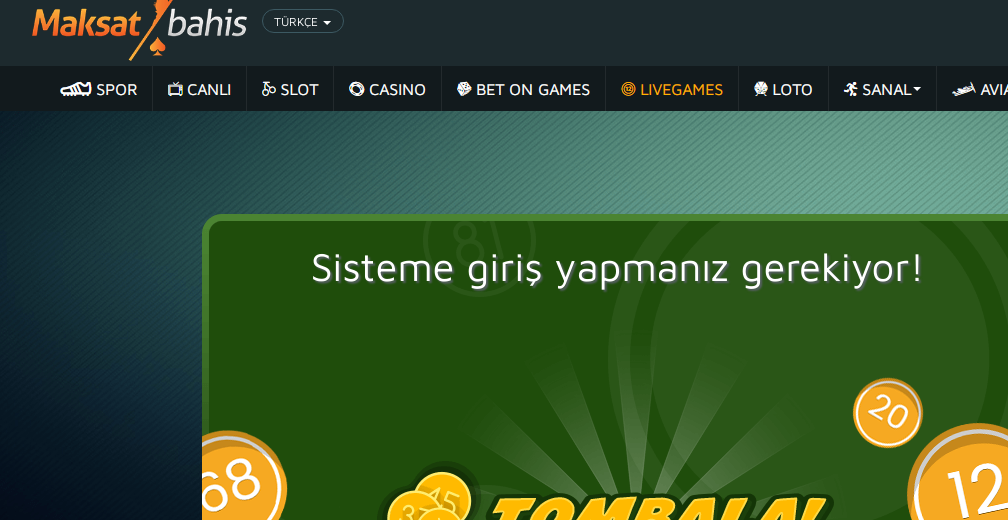Navigate to CASINO
This screenshot has width=1008, height=520.
point(387,89)
